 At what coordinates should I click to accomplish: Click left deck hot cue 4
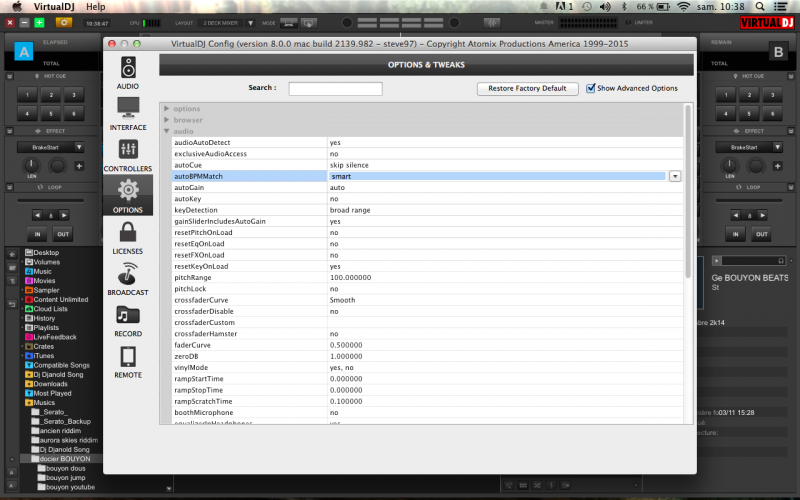28,113
